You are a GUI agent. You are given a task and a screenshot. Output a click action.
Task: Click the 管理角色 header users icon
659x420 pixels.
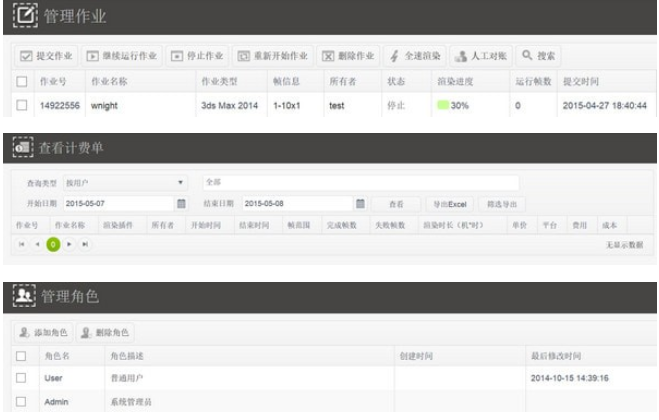(x=24, y=296)
